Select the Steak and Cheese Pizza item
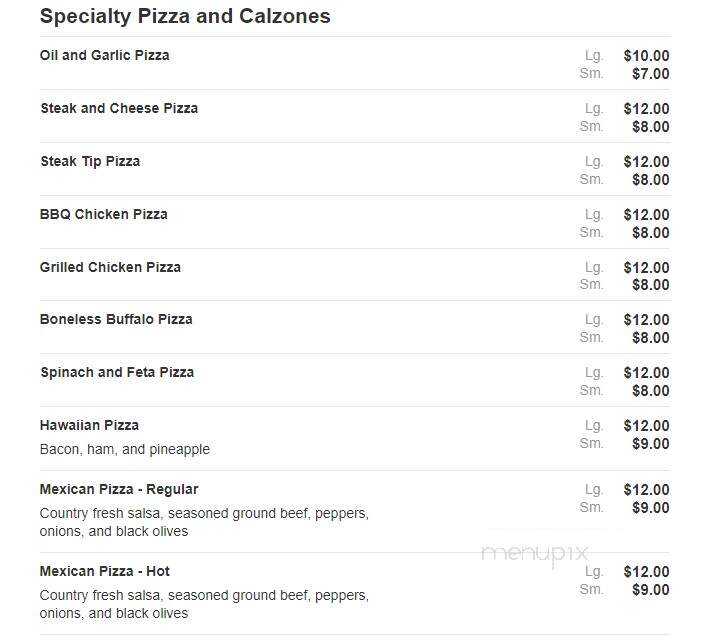 point(119,108)
